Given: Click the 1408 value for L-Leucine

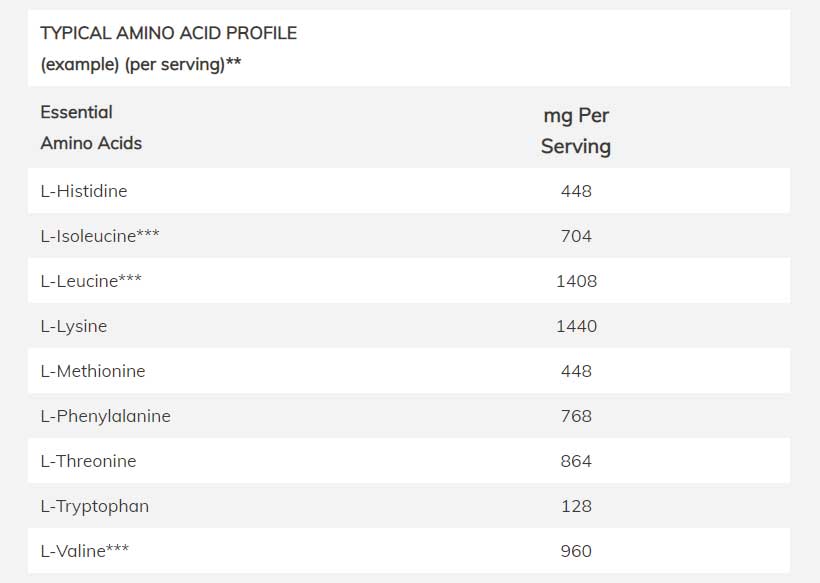Looking at the screenshot, I should (576, 281).
